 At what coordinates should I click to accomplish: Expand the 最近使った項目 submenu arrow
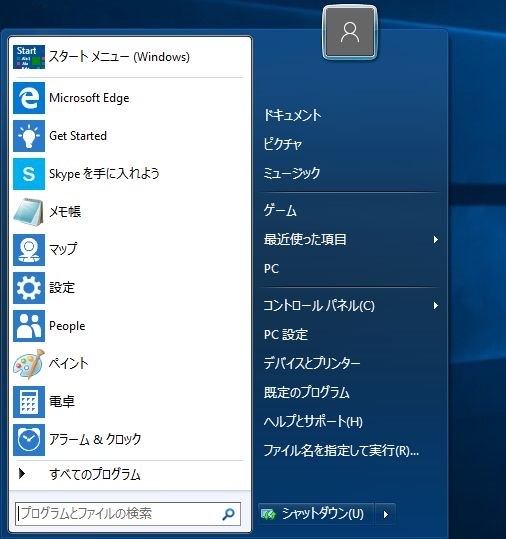tap(436, 239)
